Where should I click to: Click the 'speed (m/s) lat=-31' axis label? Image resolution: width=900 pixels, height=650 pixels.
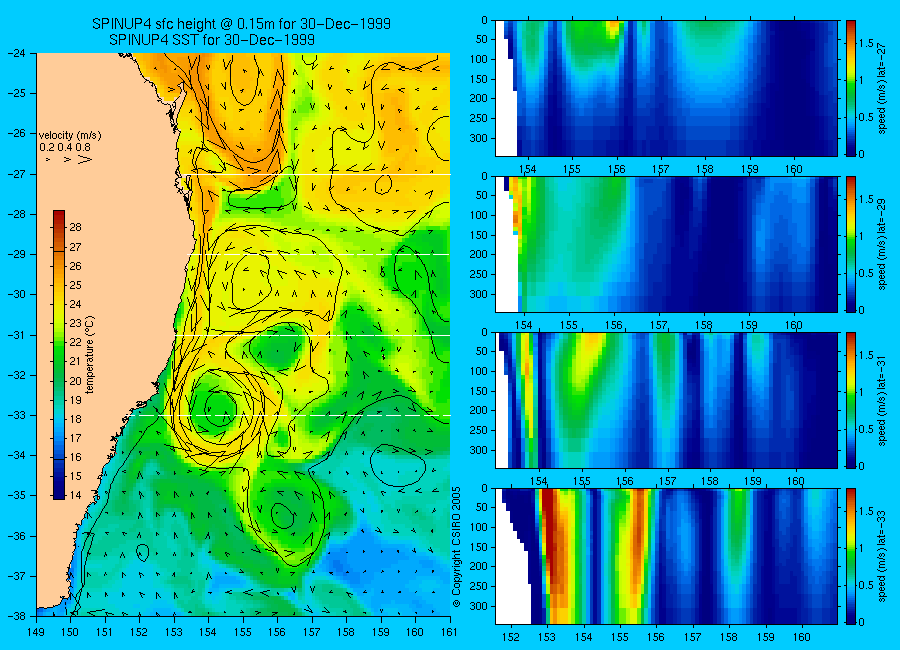[x=882, y=400]
